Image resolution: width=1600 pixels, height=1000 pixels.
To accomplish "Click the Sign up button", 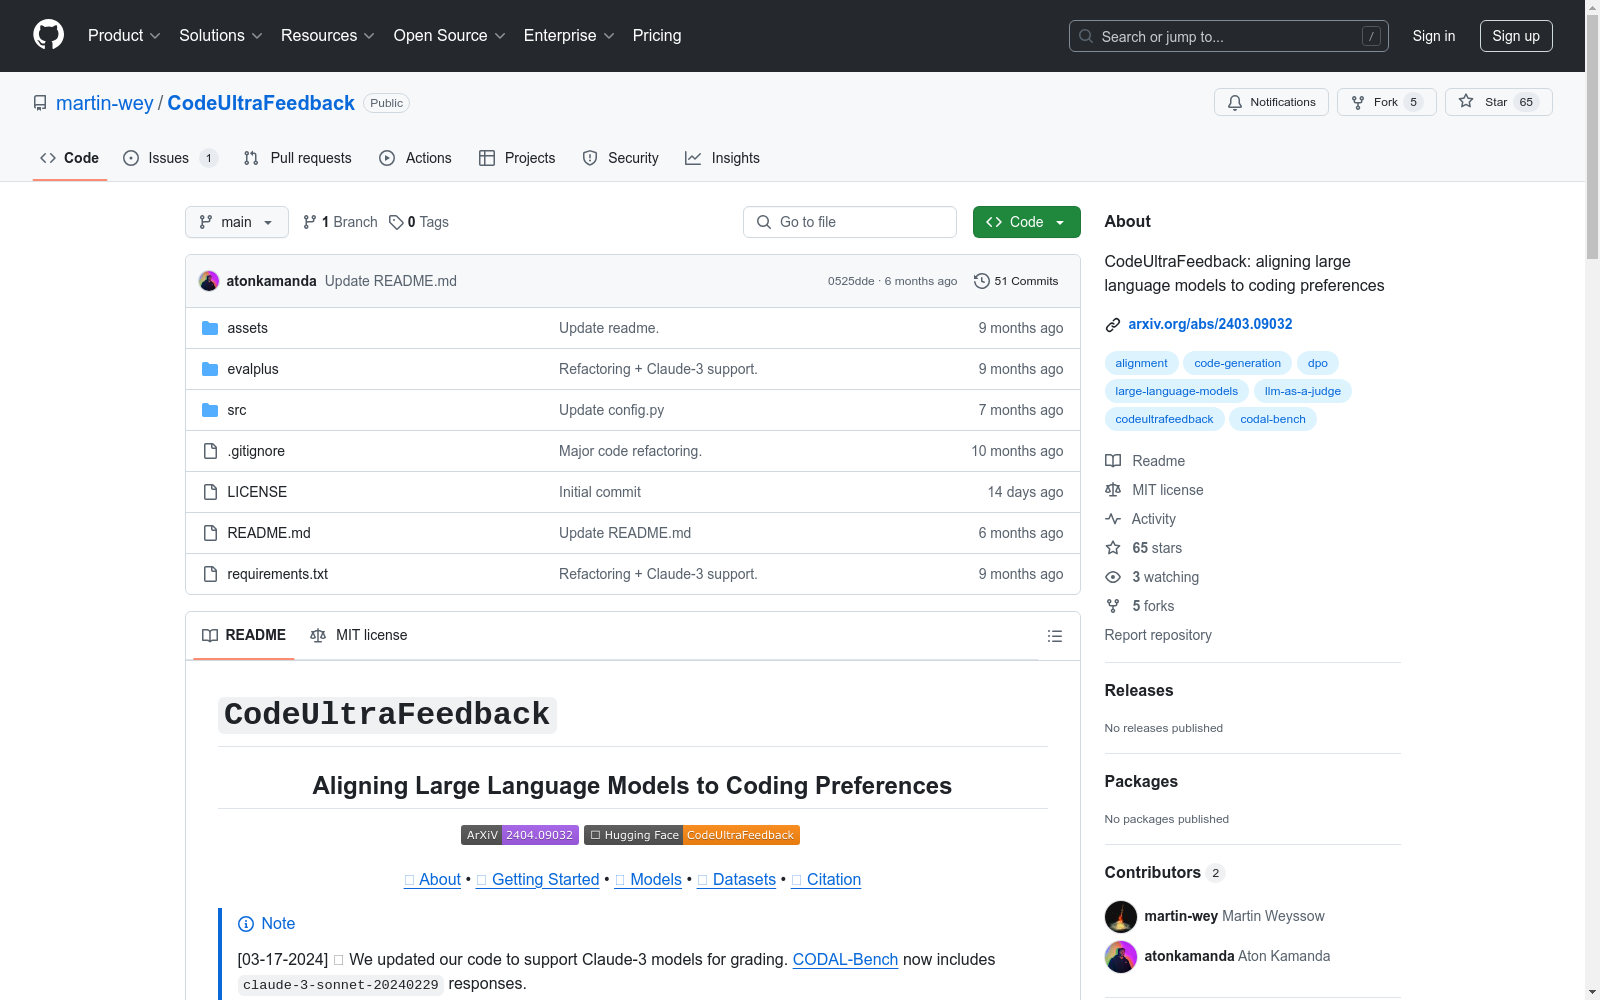I will point(1516,36).
